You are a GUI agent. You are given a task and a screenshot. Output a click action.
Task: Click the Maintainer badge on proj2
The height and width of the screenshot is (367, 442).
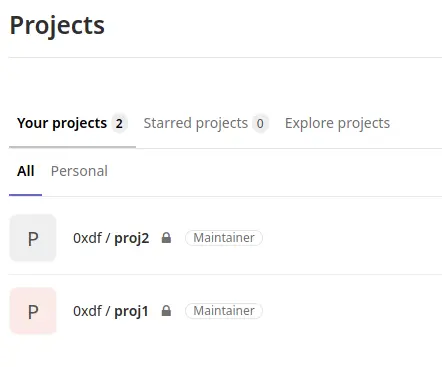click(x=224, y=238)
